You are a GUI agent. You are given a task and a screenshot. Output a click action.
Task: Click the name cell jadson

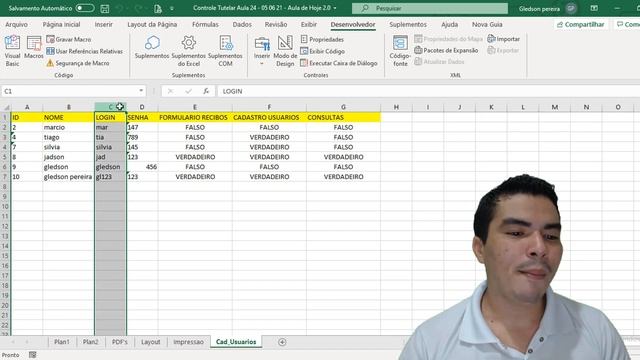click(68, 157)
